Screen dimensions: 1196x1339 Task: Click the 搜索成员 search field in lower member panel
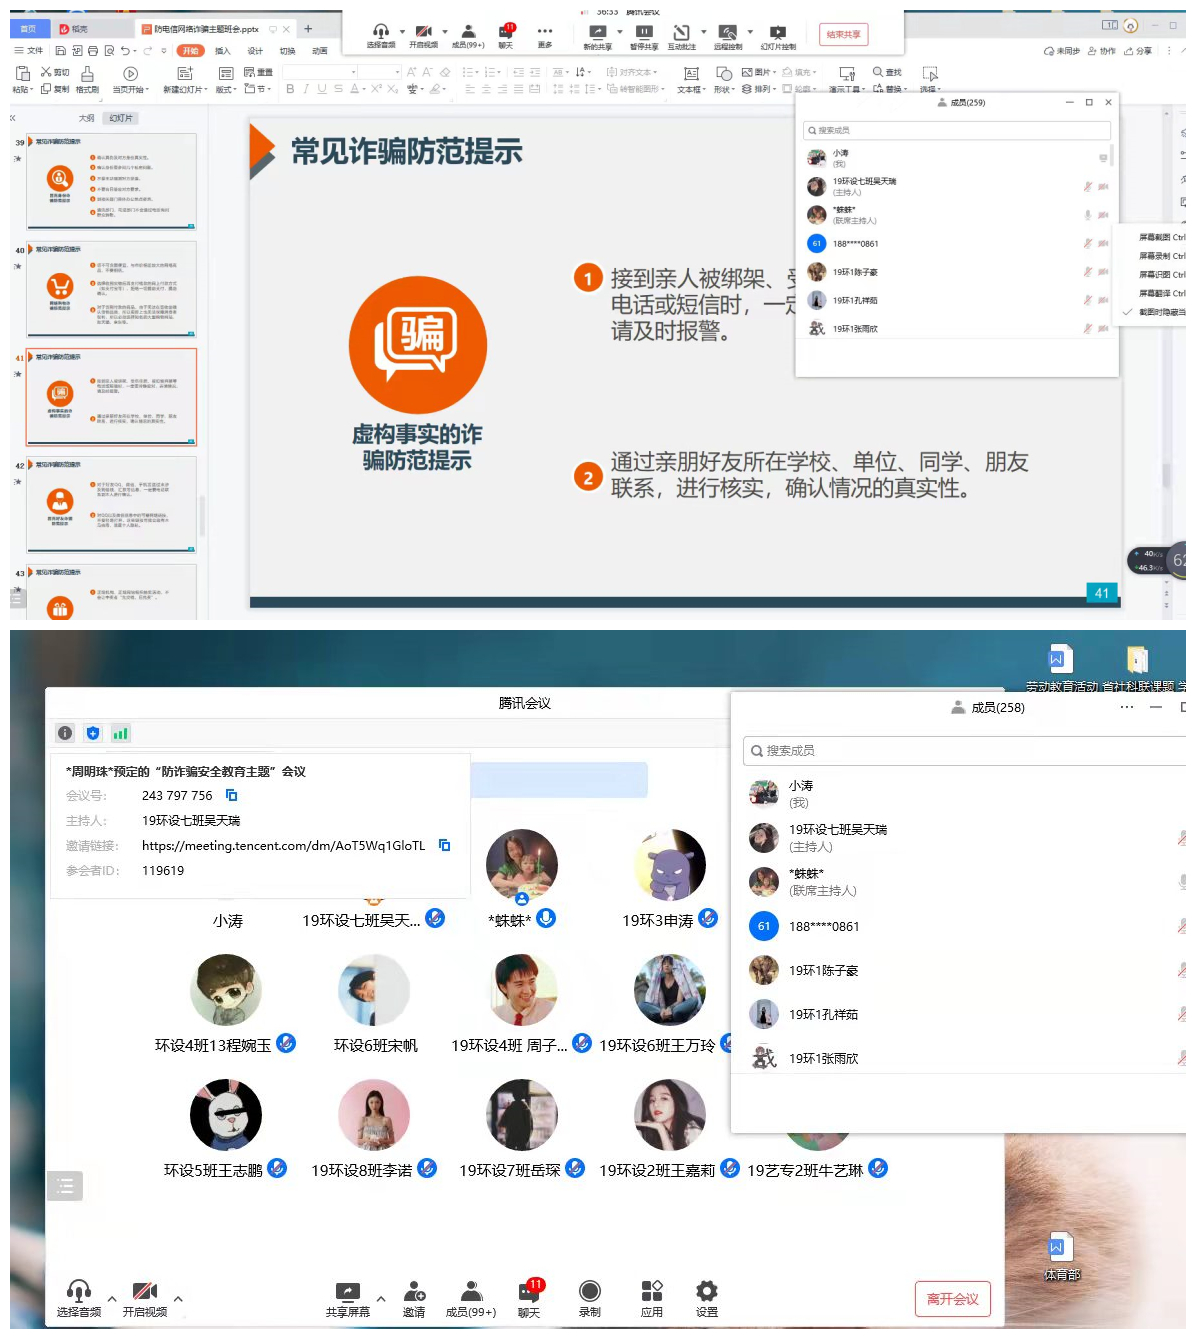coord(960,751)
